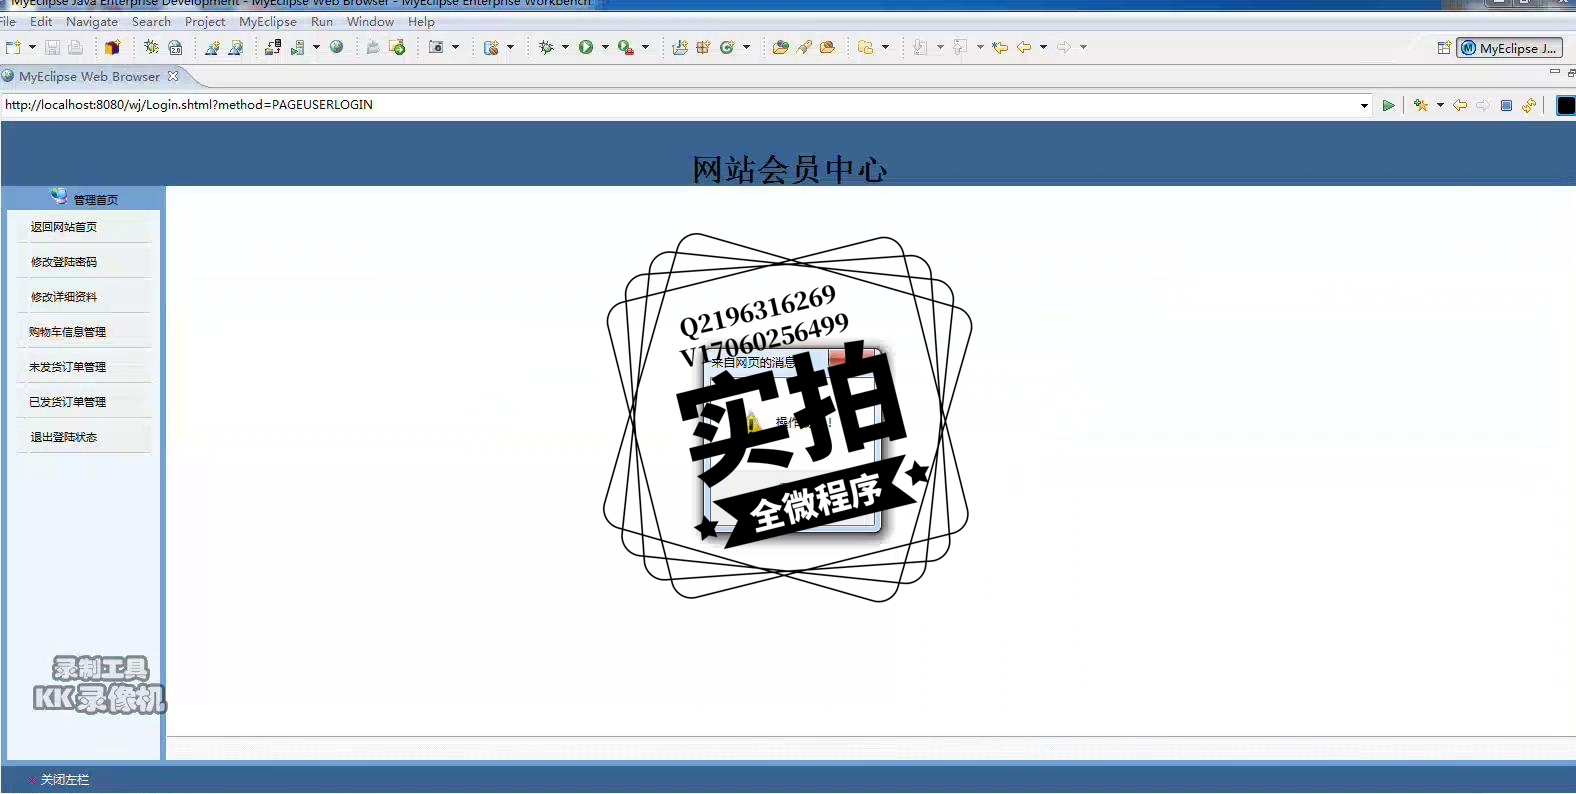Click the Save icon in toolbar
The image size is (1576, 794).
click(52, 47)
